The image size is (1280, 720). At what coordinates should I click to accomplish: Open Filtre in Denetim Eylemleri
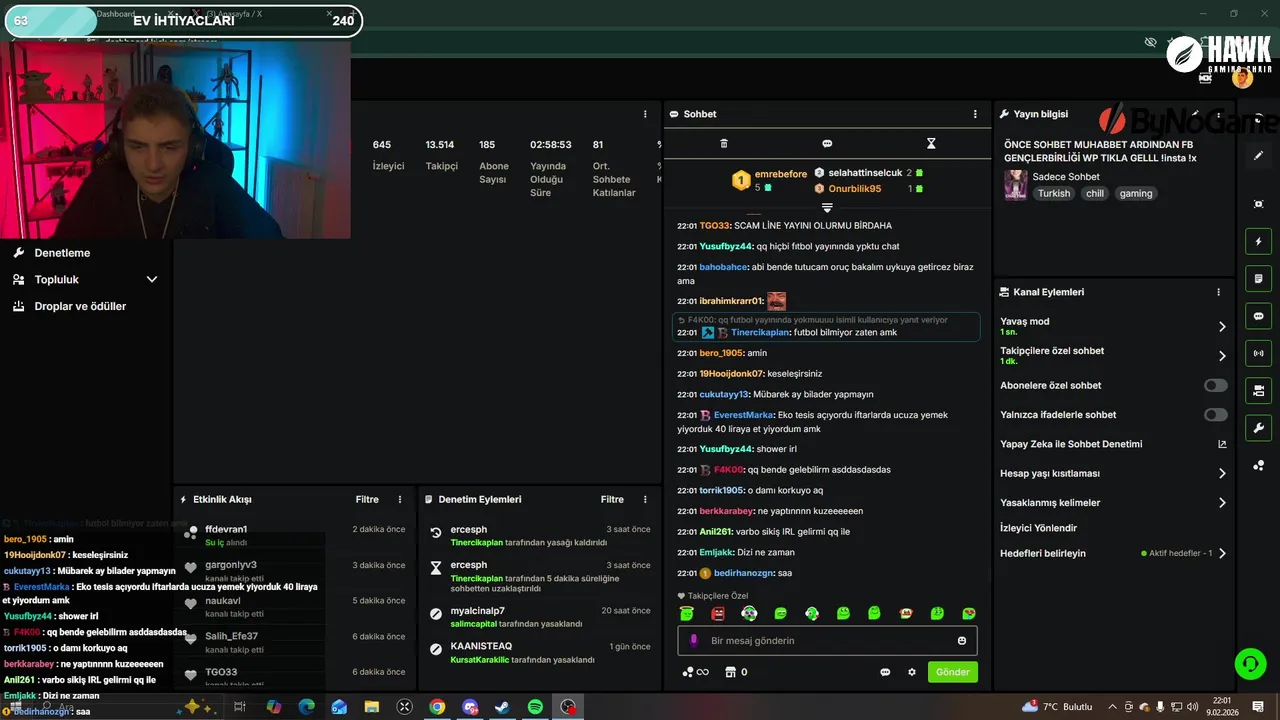pos(612,499)
